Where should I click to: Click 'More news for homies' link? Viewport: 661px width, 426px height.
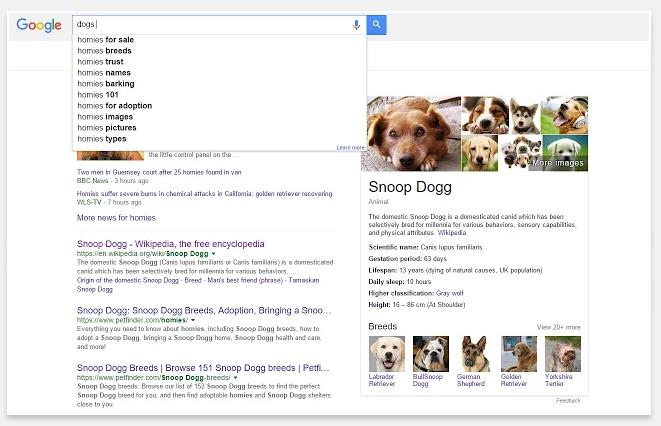pos(116,218)
